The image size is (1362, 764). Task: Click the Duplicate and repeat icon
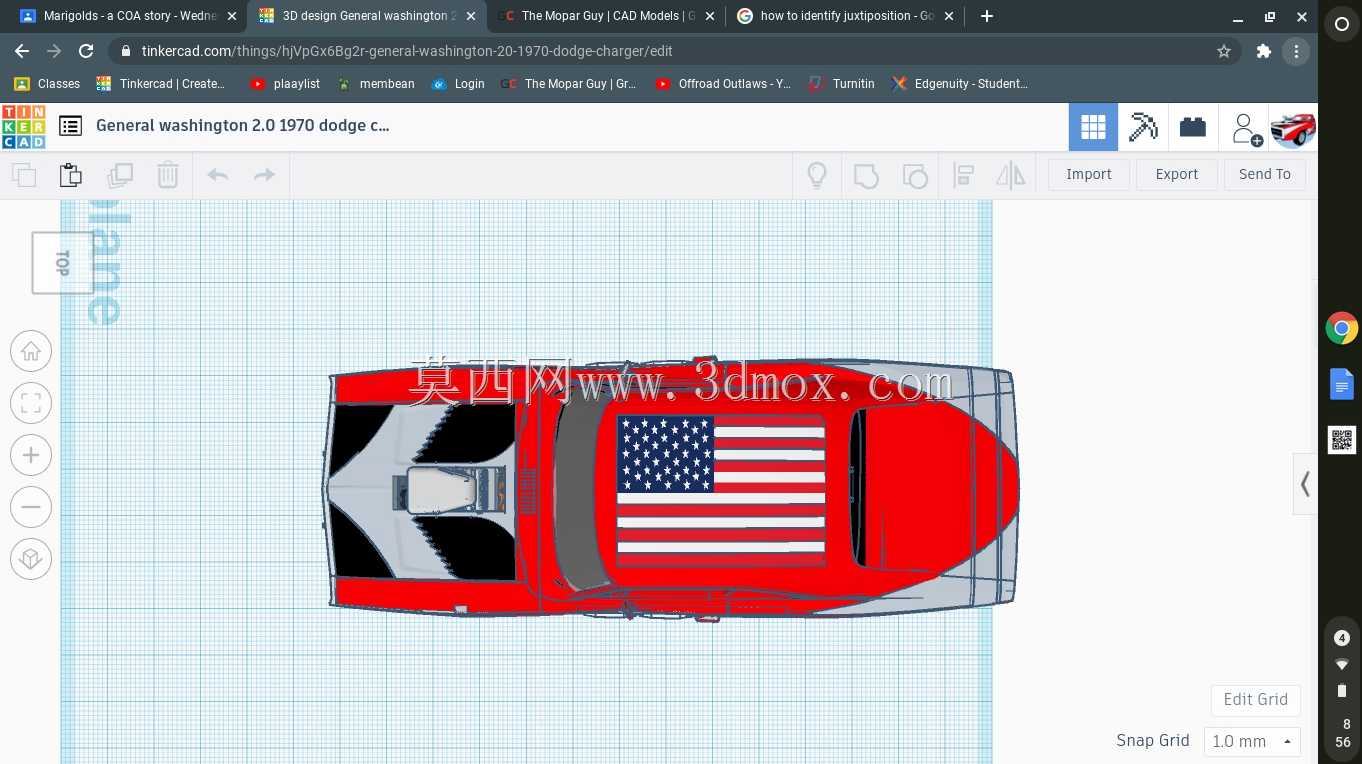tap(120, 175)
